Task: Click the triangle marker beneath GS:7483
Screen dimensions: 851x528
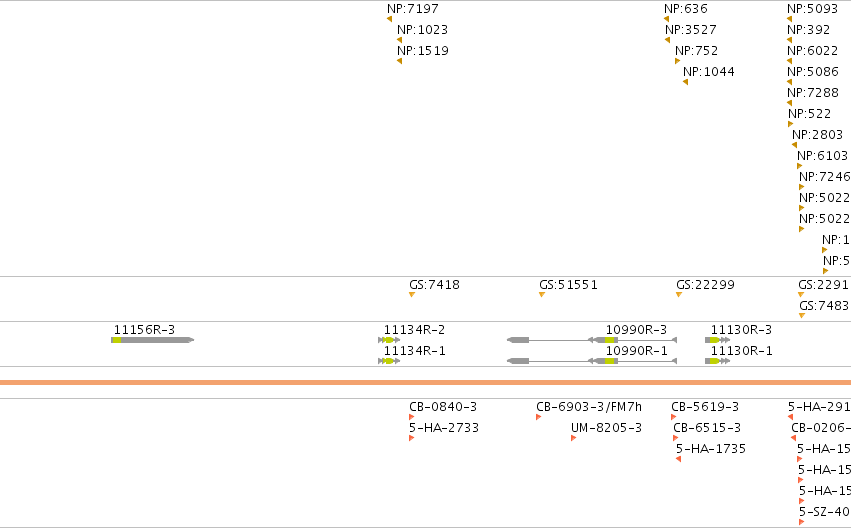Action: [802, 316]
